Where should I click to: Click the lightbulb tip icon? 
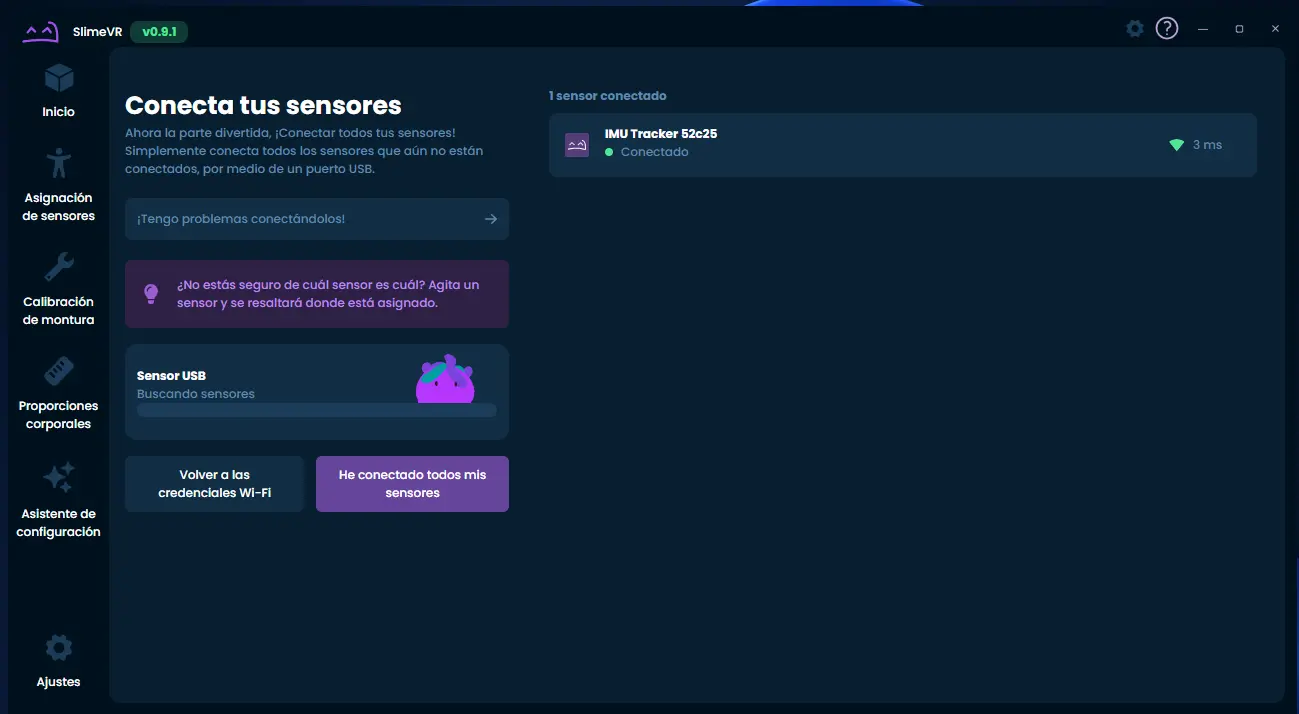point(151,293)
